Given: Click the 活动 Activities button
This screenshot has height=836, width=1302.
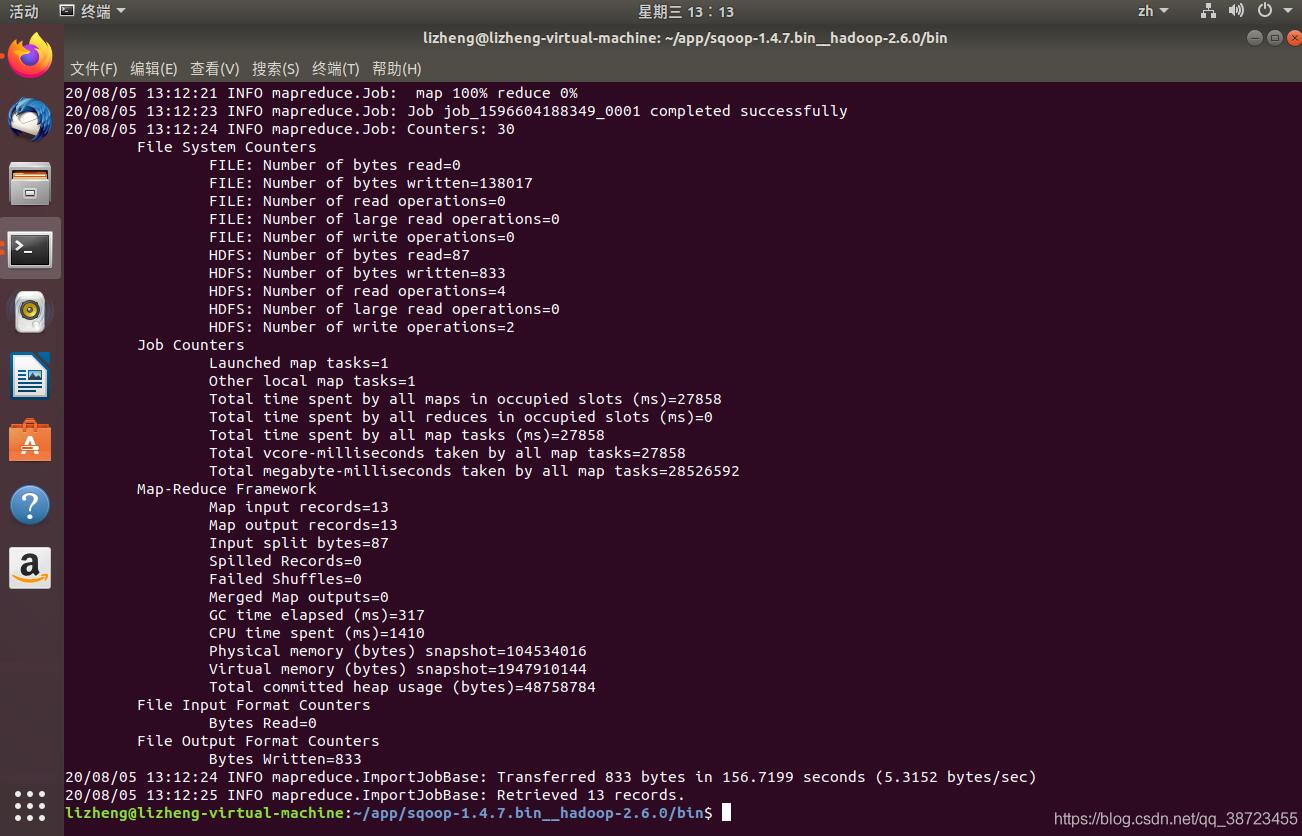Looking at the screenshot, I should (24, 11).
